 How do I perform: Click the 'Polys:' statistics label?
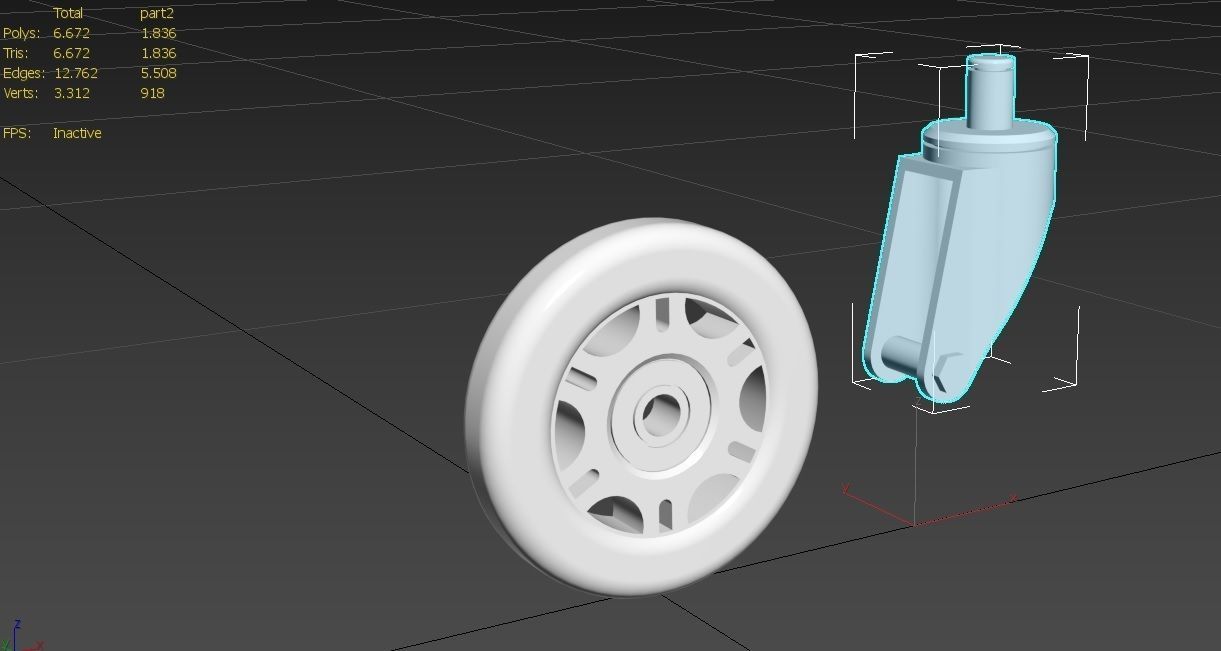tap(21, 33)
